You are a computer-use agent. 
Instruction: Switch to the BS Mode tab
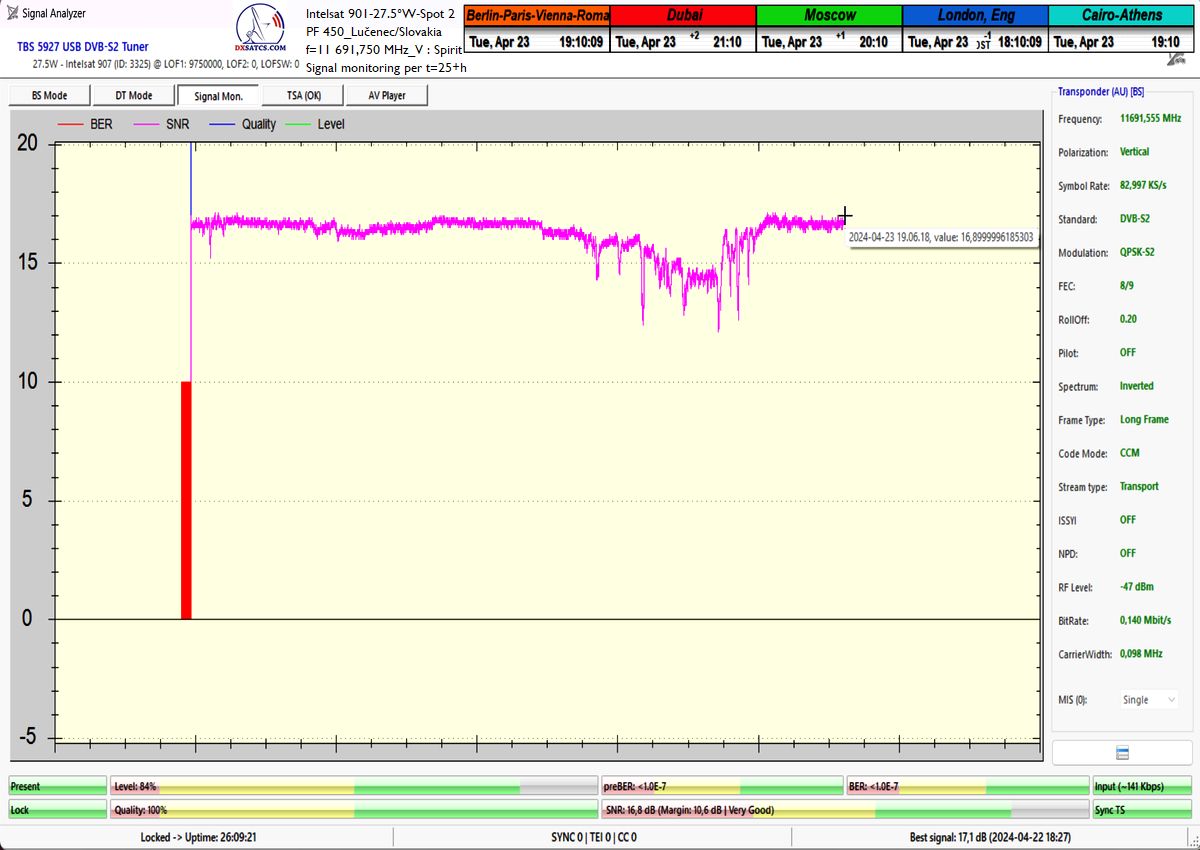click(x=49, y=95)
